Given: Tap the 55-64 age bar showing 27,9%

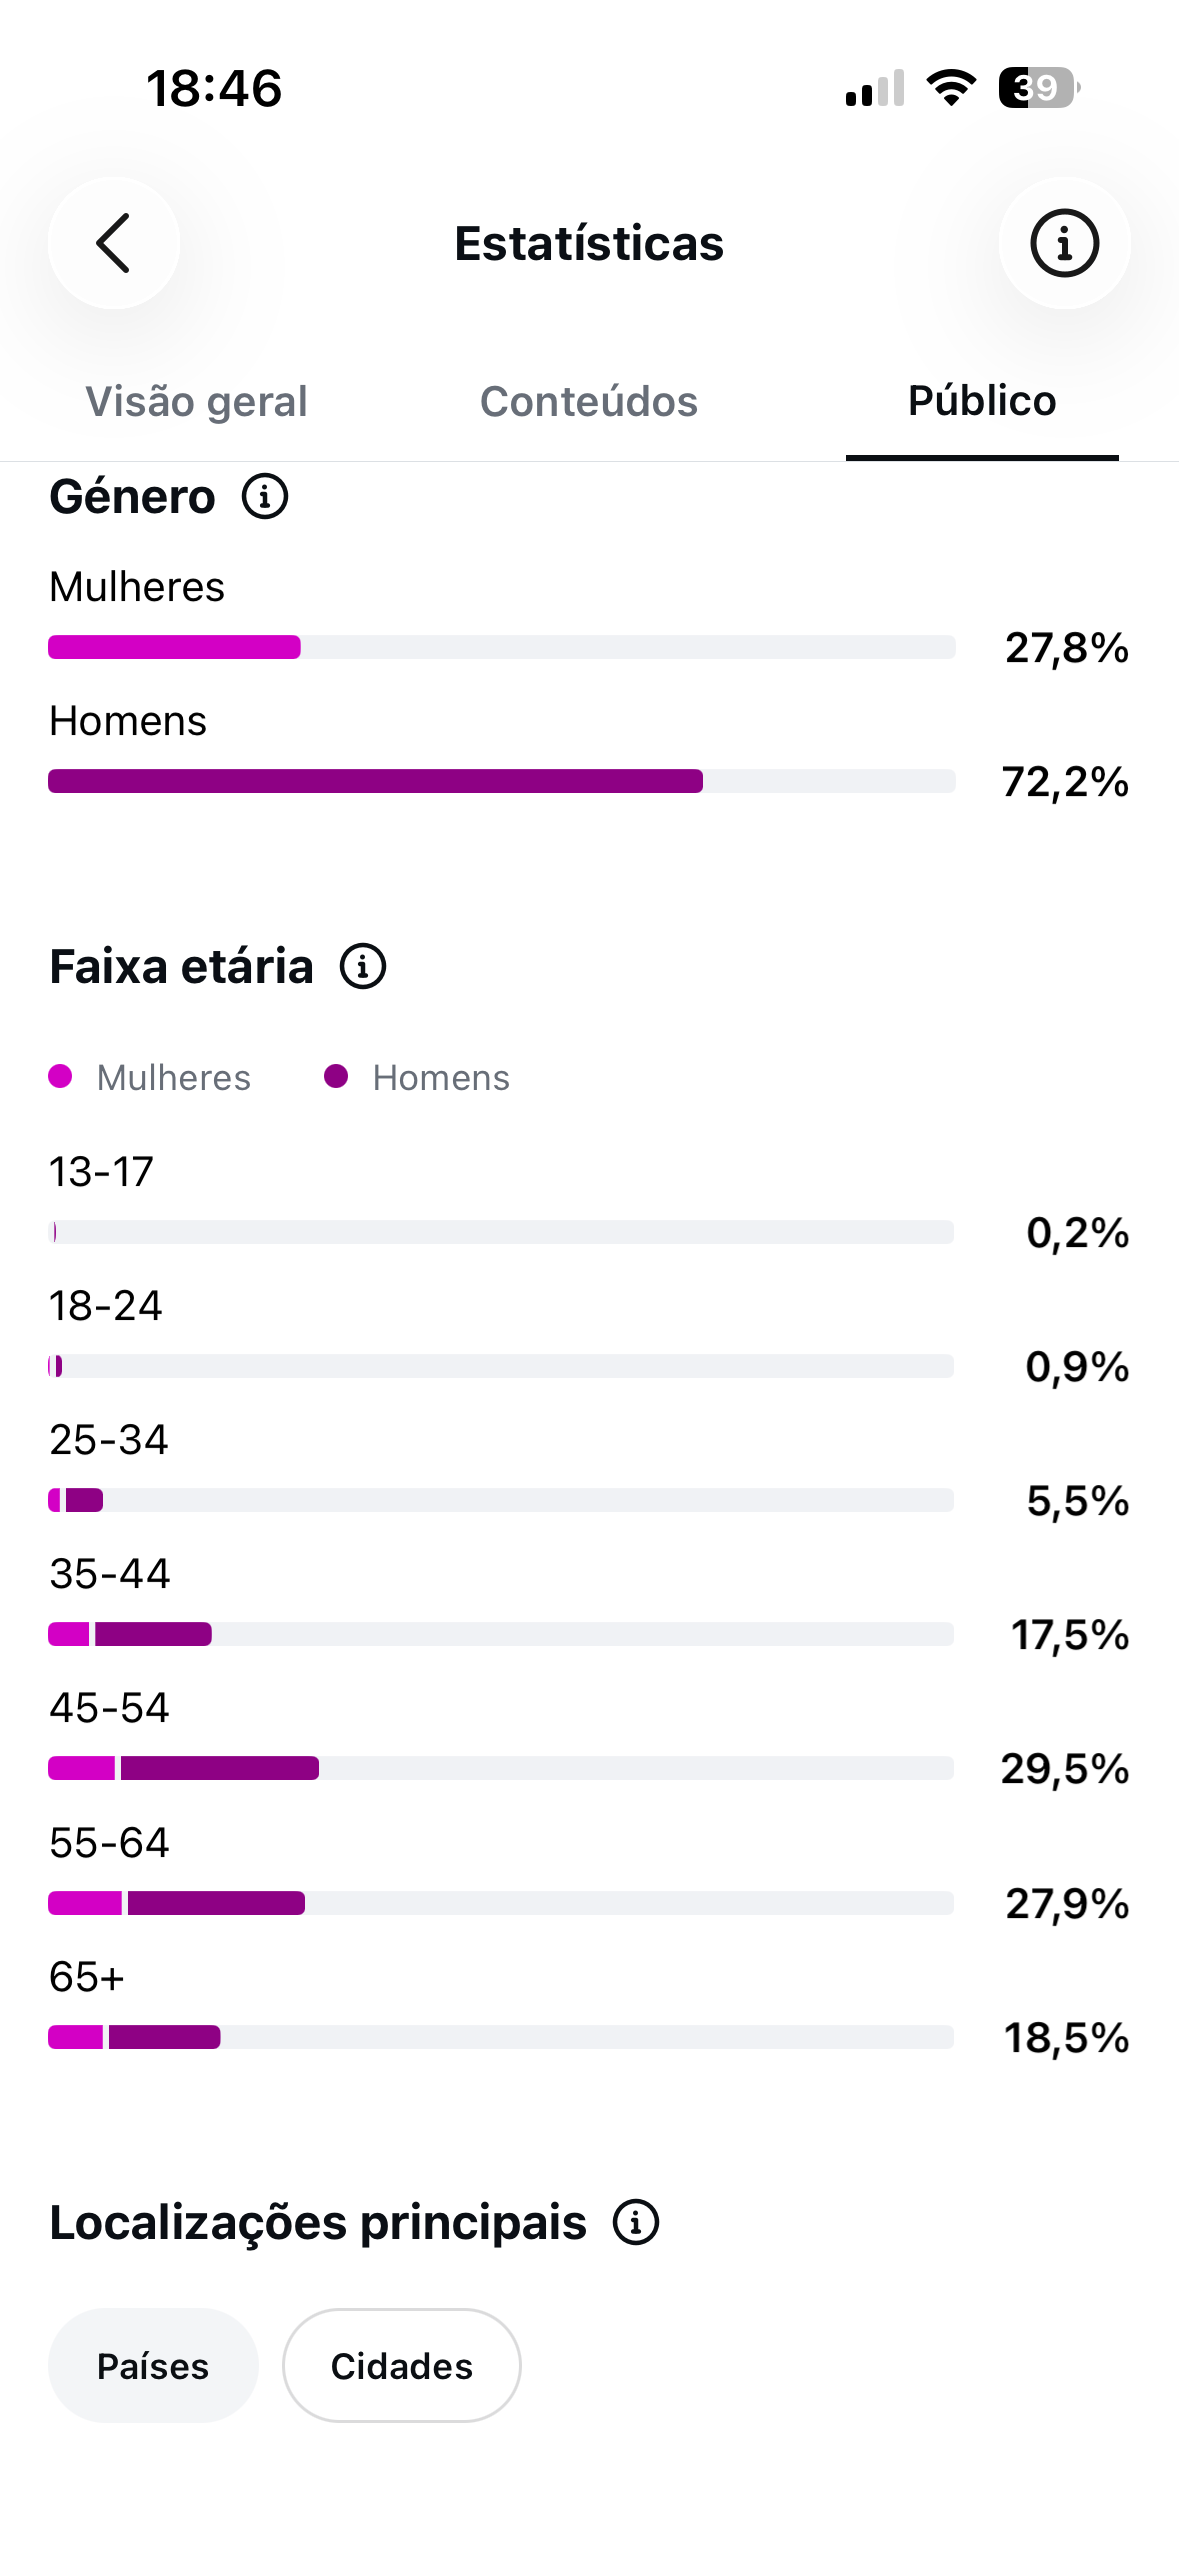Looking at the screenshot, I should (501, 1903).
